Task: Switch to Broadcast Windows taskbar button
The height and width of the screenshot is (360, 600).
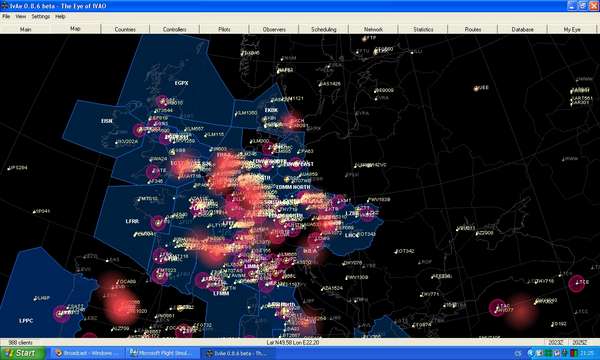Action: (87, 353)
